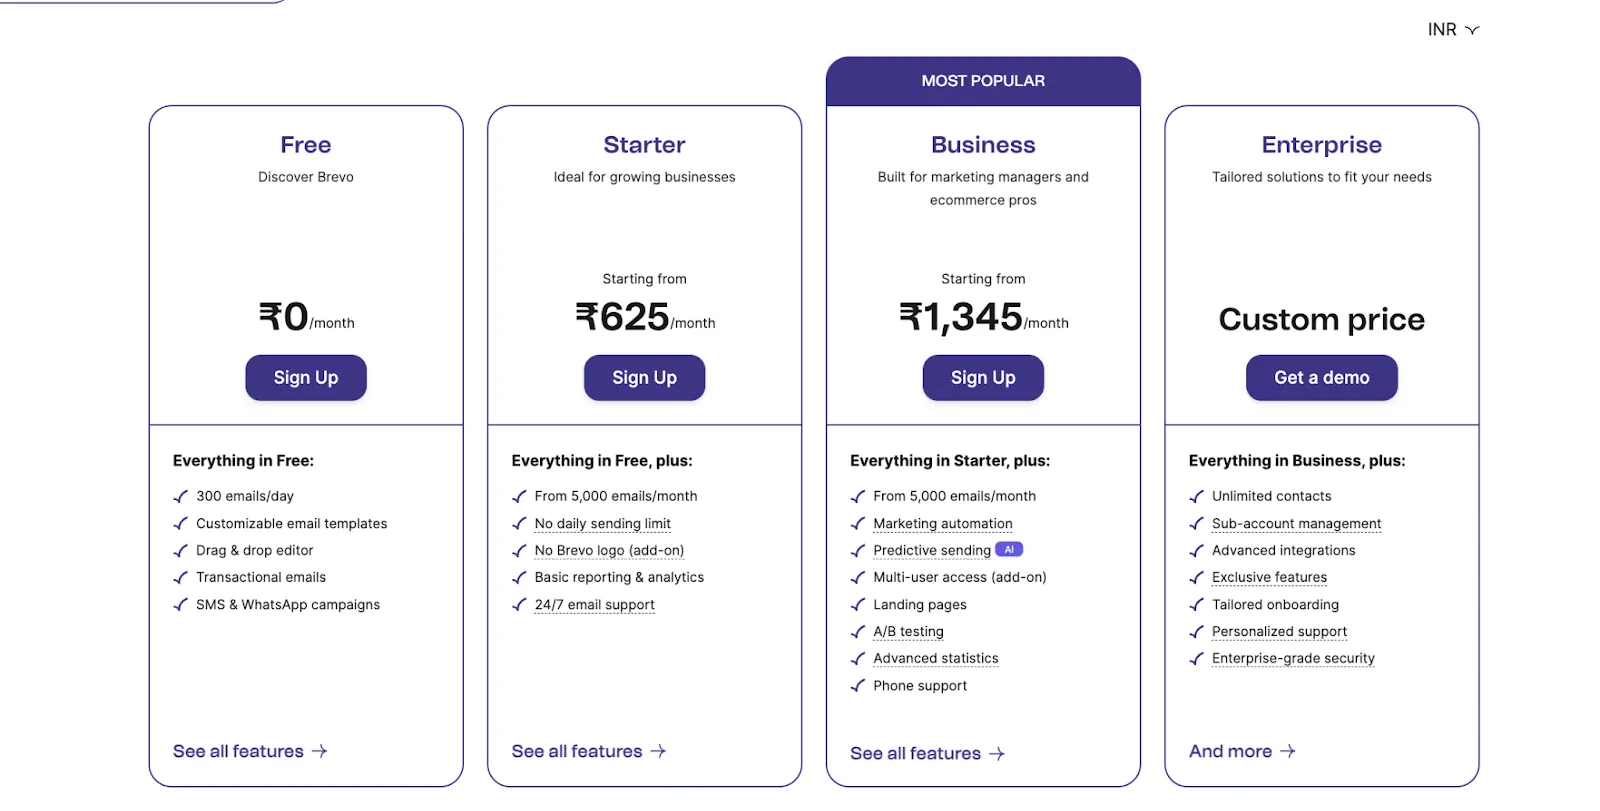Click the arrow beside Free plan's See all features
This screenshot has height=811, width=1600.
click(321, 751)
